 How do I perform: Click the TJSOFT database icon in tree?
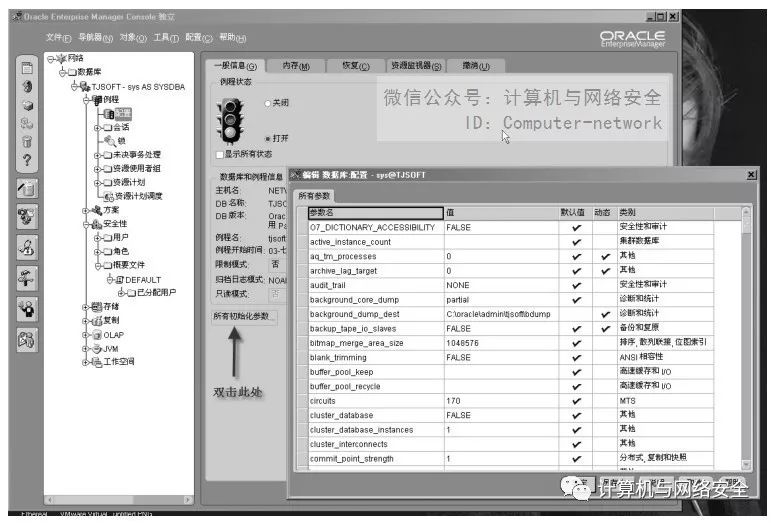point(85,87)
